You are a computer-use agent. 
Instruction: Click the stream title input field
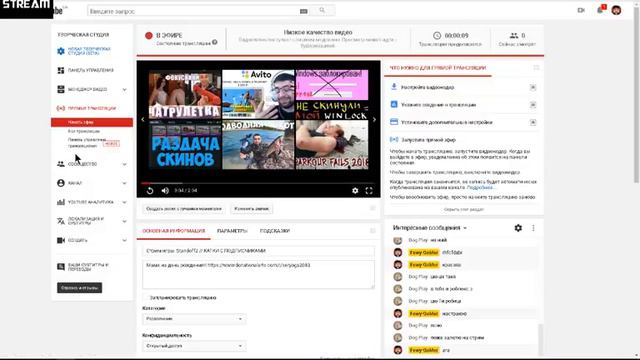(x=258, y=251)
